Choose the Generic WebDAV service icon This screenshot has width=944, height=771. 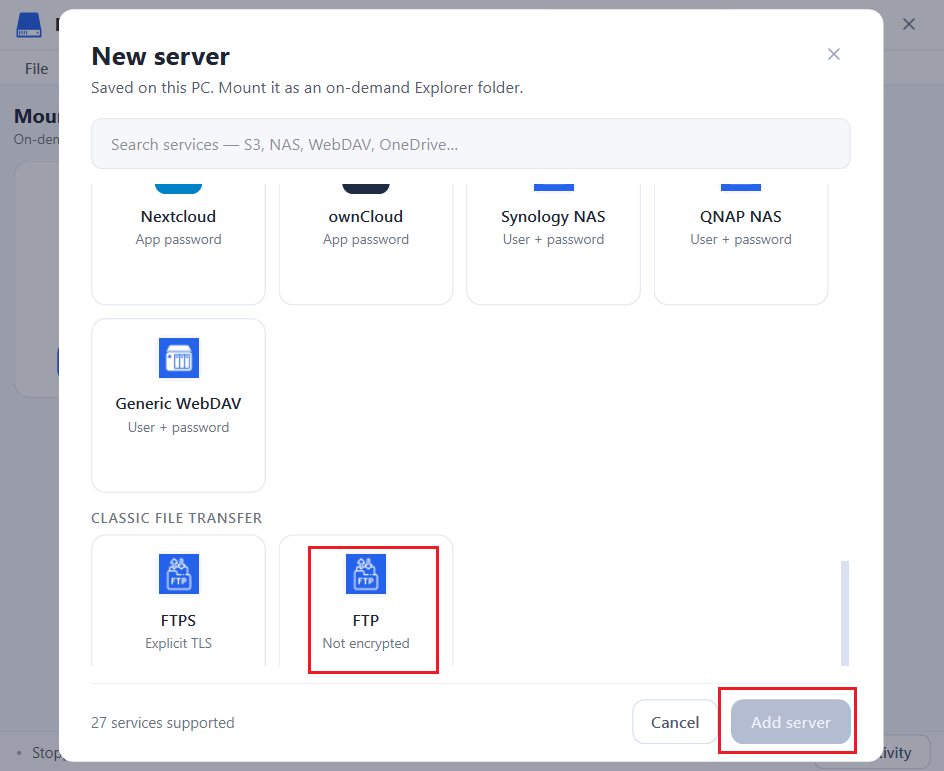(178, 358)
